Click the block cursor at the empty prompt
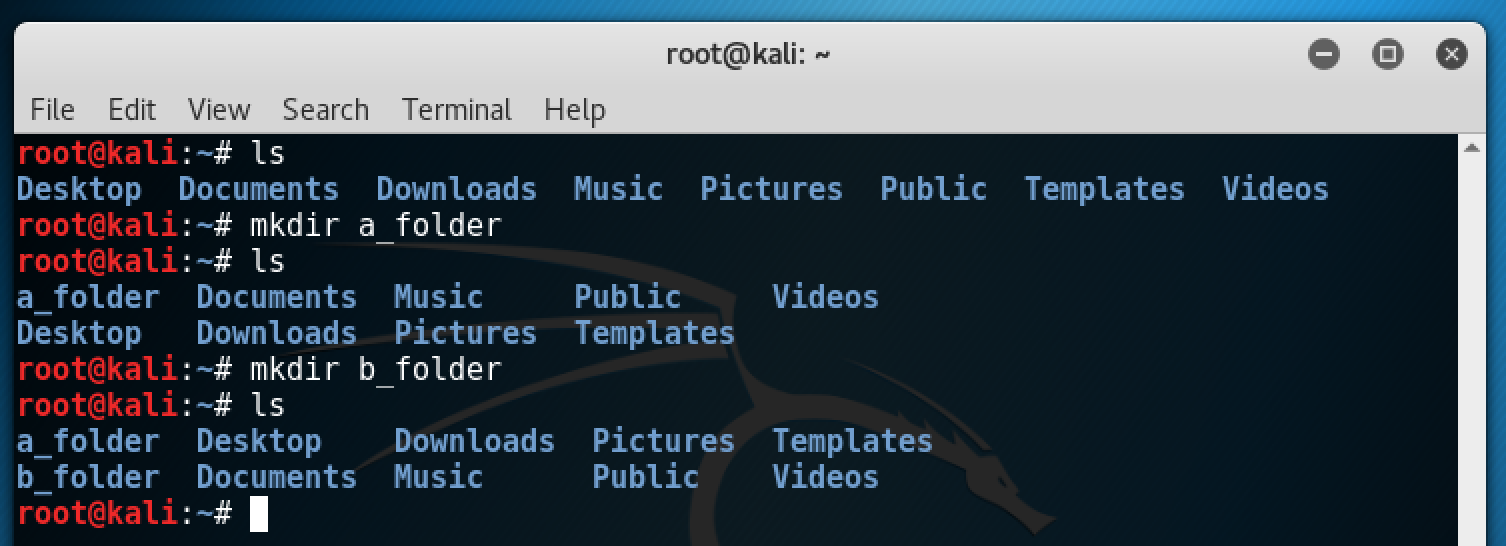1506x546 pixels. pos(259,514)
